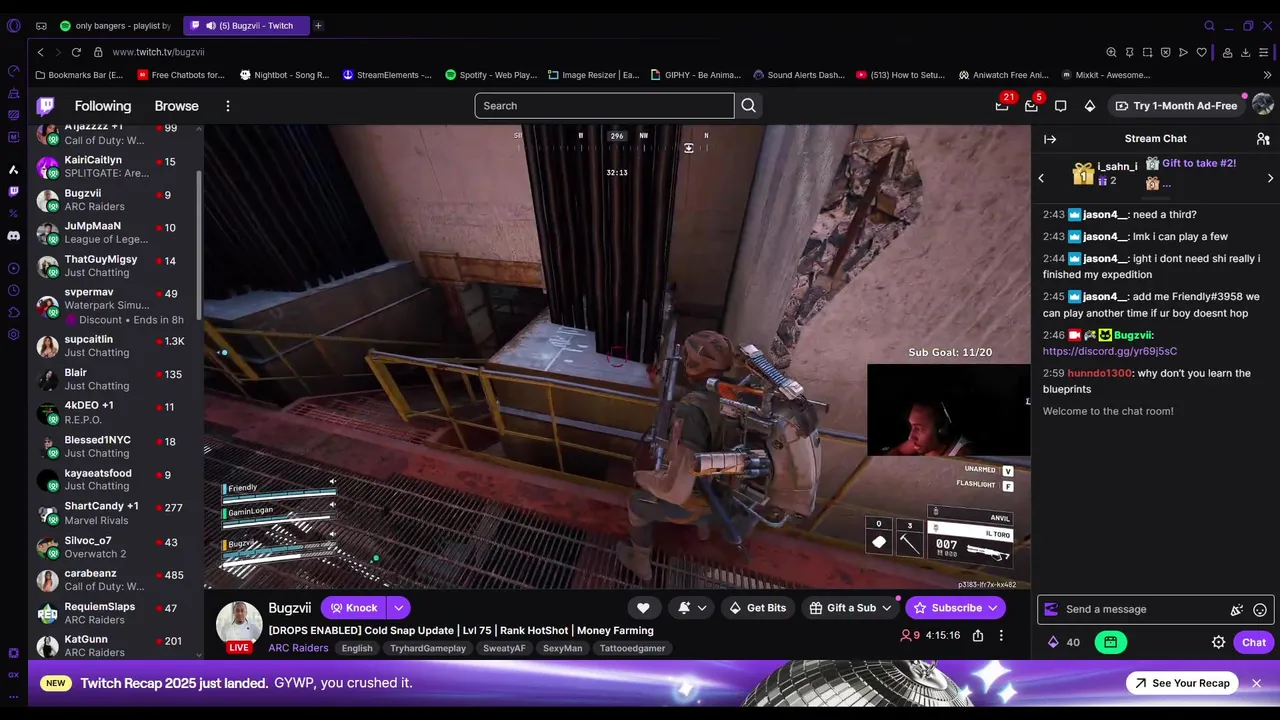Screen dimensions: 1280x720
Task: Open Prime loot inbox with 21 badge
Action: 1002,105
